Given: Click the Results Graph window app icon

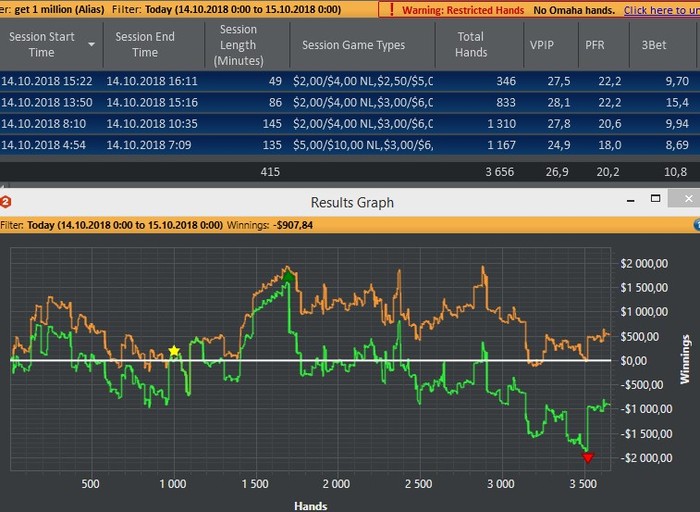Looking at the screenshot, I should point(5,202).
